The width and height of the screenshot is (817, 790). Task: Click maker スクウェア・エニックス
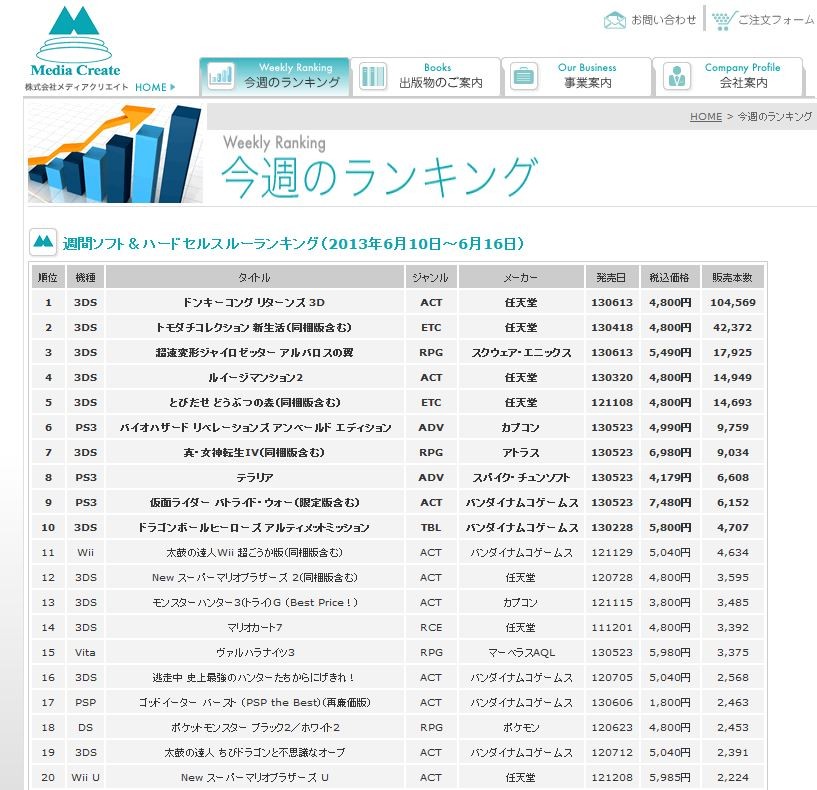coord(521,352)
